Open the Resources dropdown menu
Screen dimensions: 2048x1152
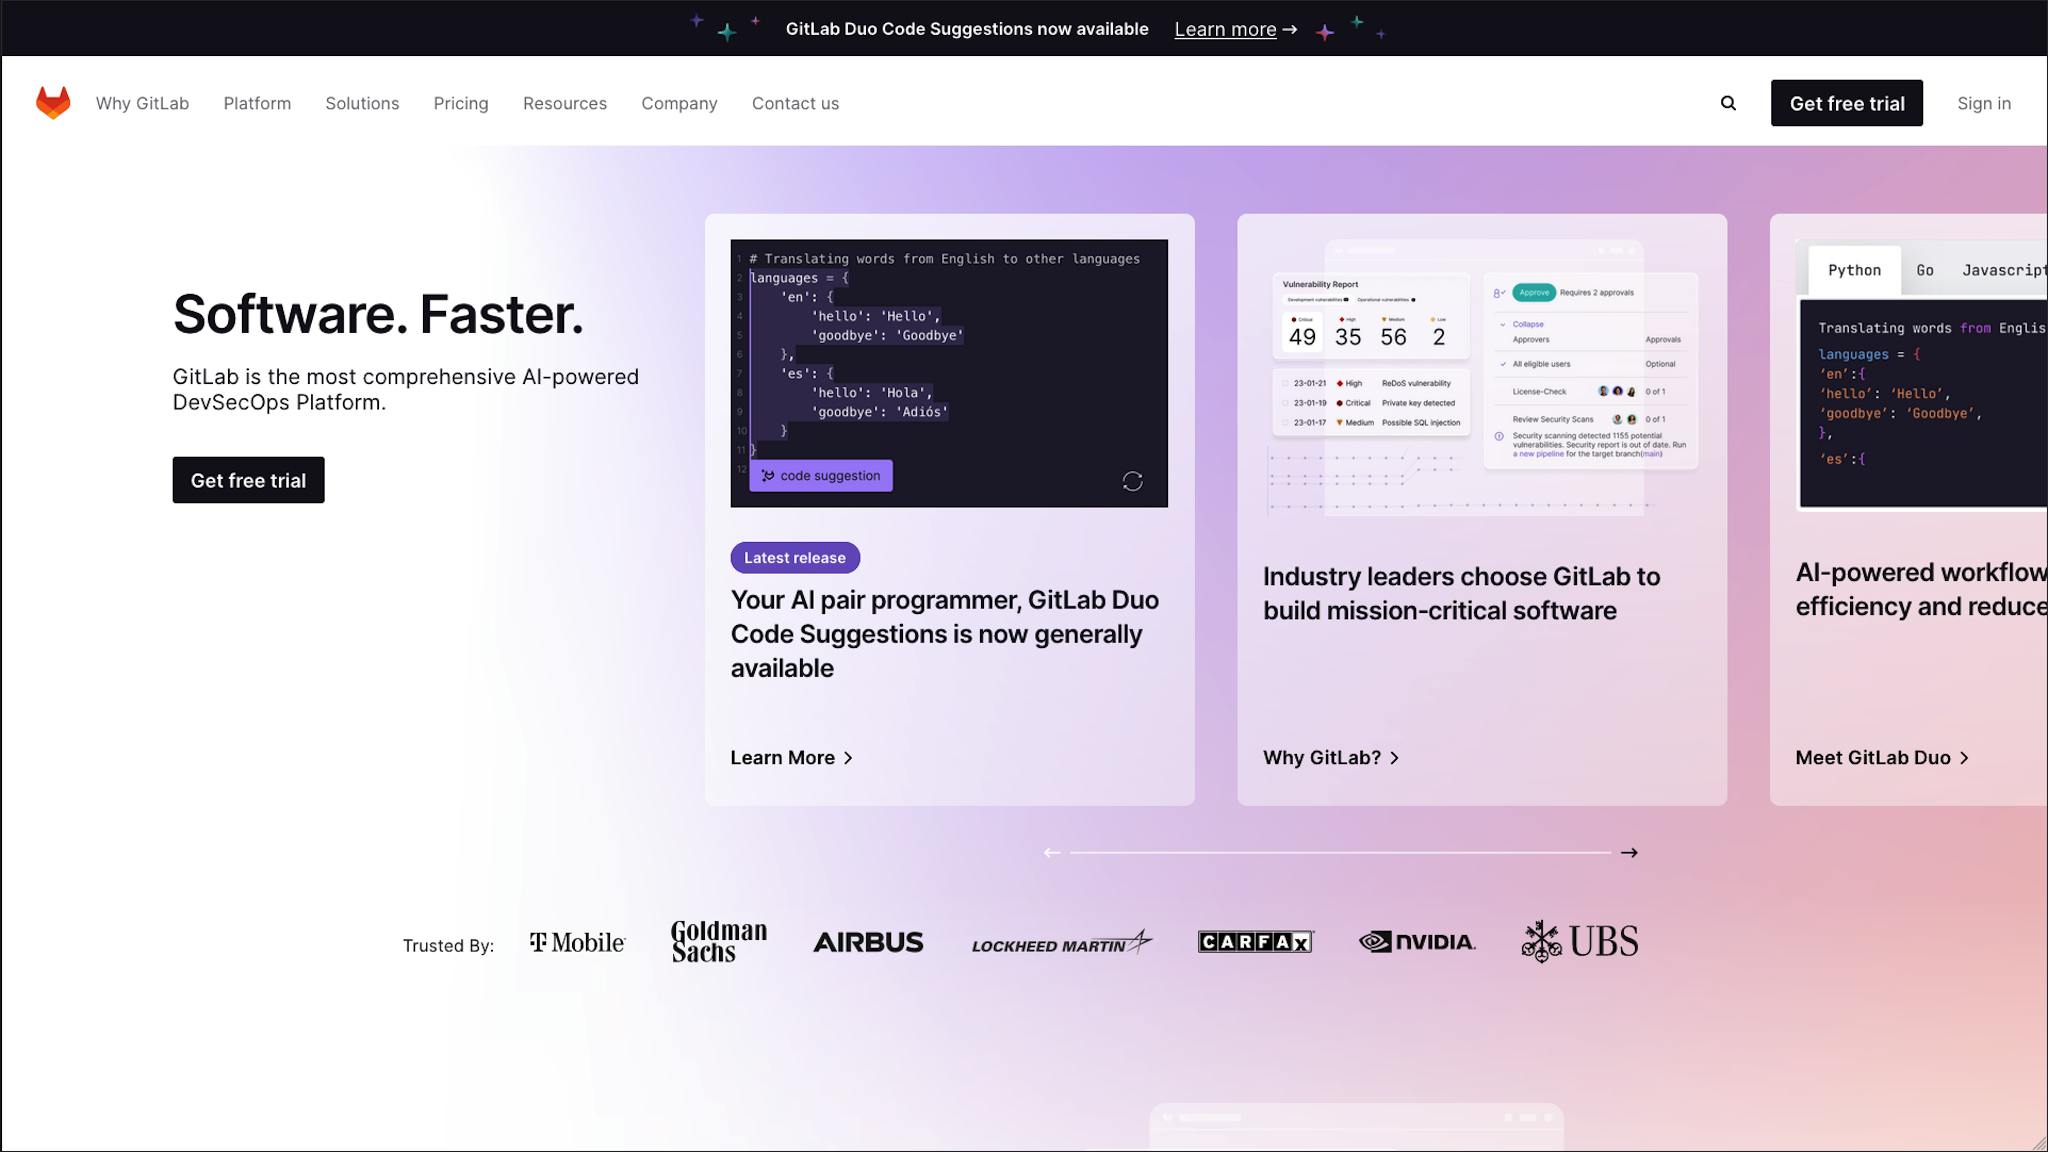[564, 103]
